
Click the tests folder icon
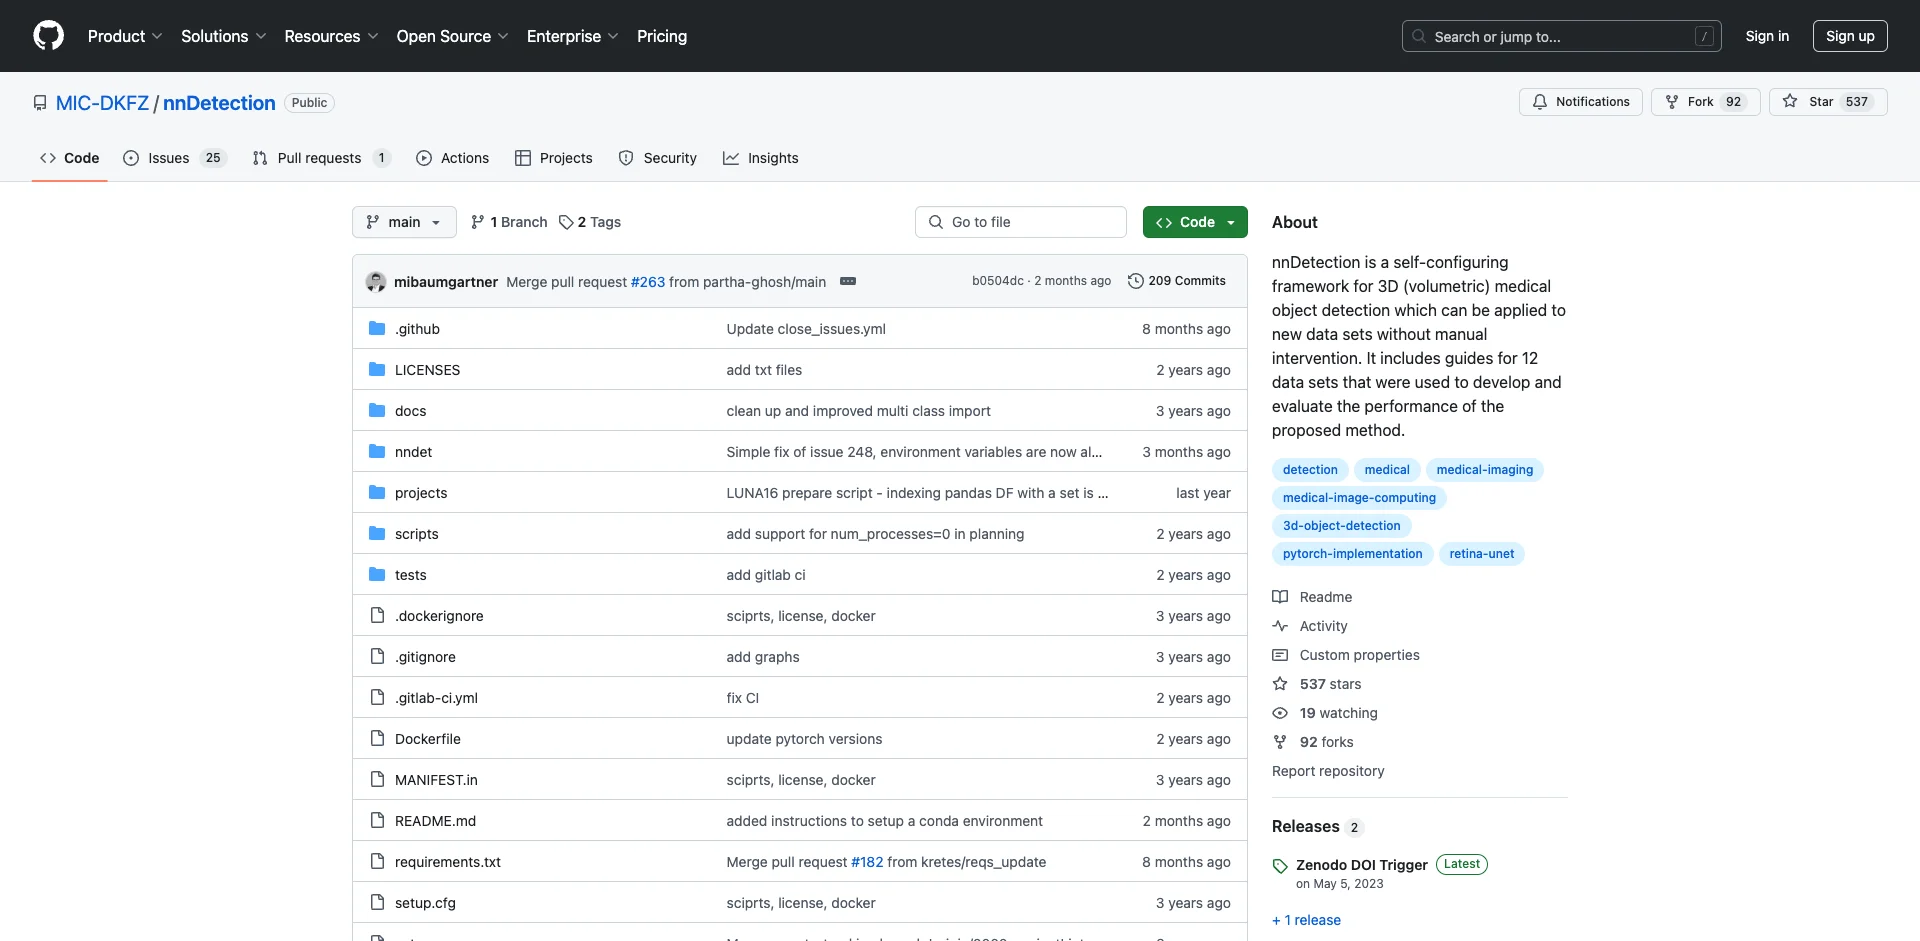point(377,575)
